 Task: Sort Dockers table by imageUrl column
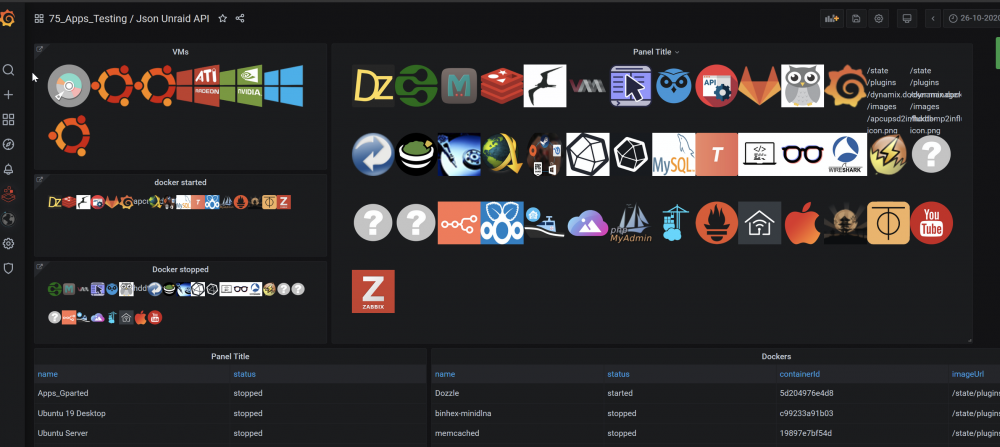coord(966,374)
